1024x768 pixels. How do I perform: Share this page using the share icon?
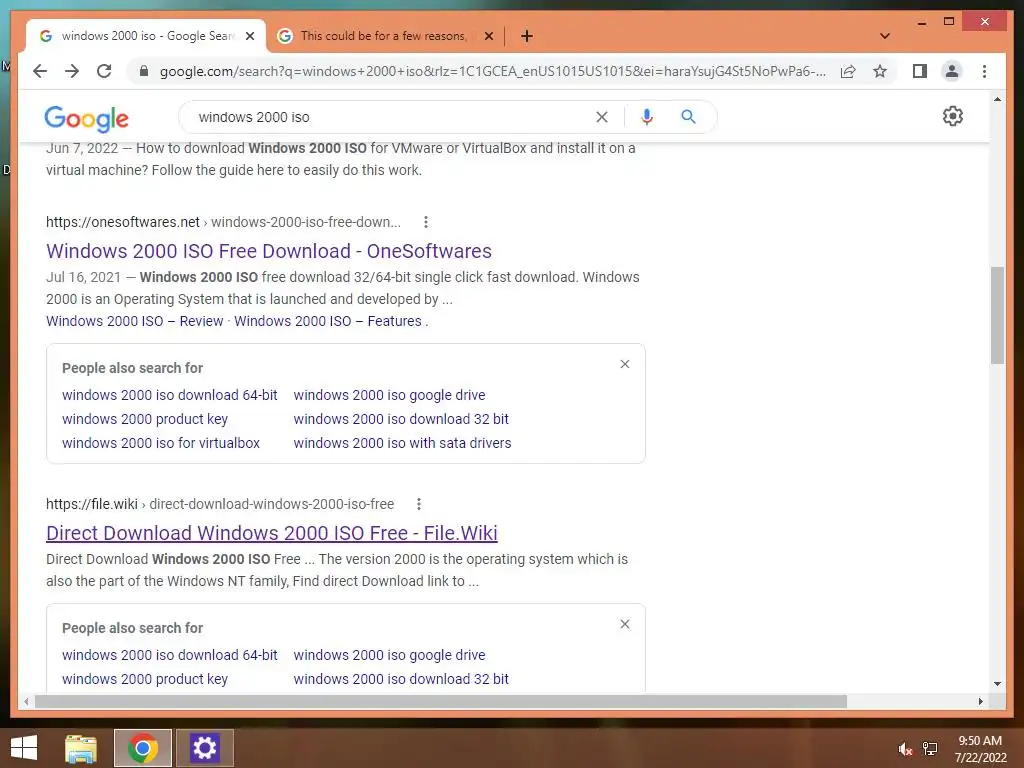point(848,71)
